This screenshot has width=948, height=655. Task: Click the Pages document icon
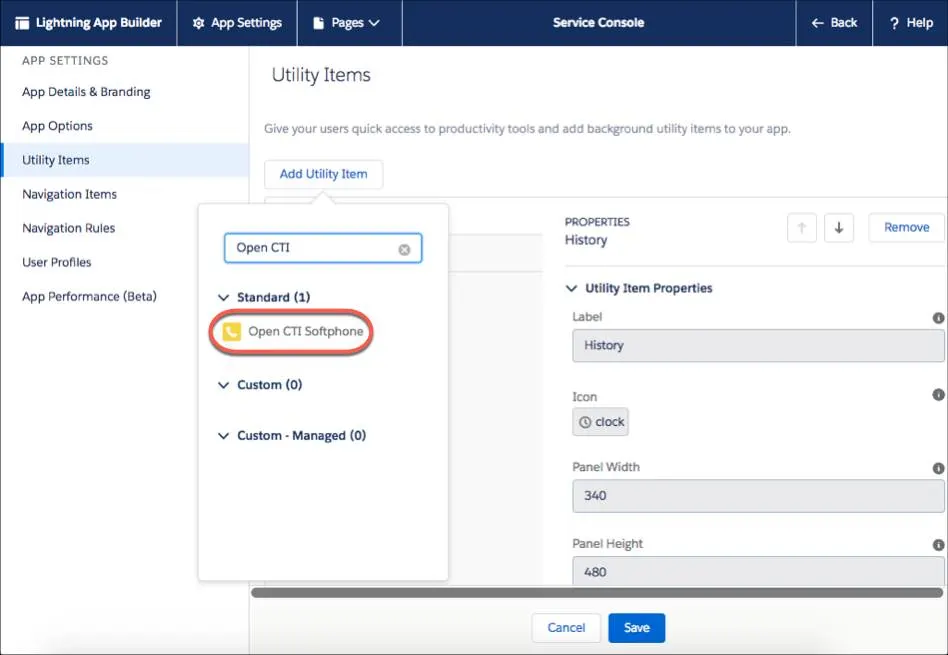[x=318, y=23]
